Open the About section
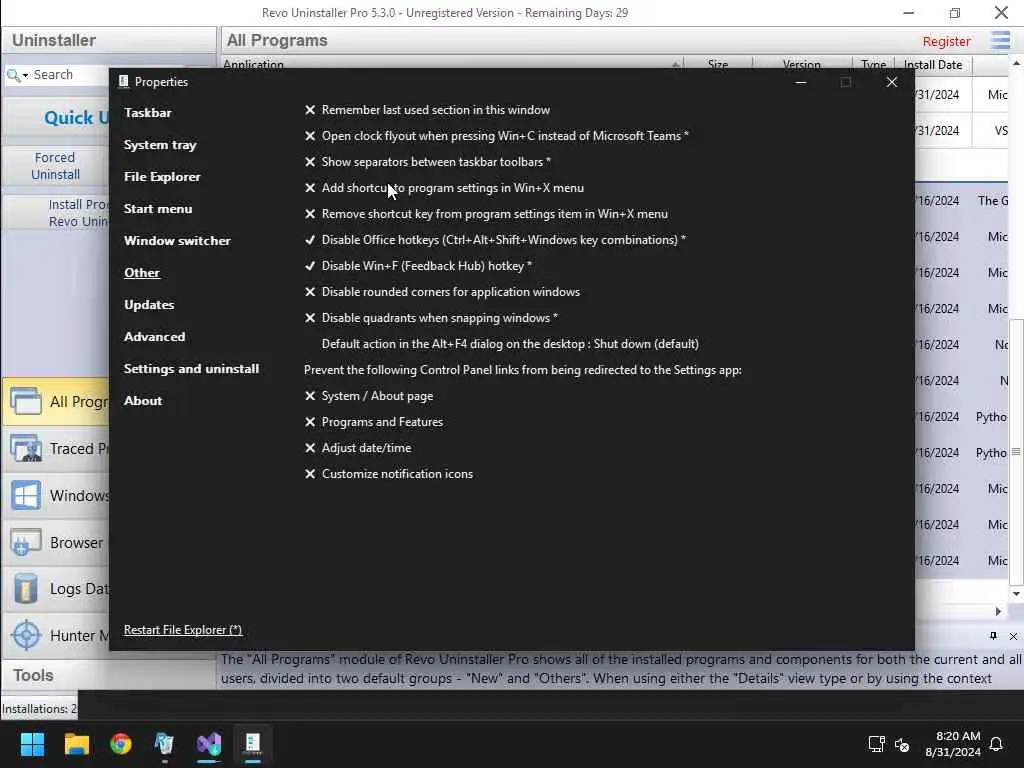The image size is (1024, 768). 143,401
